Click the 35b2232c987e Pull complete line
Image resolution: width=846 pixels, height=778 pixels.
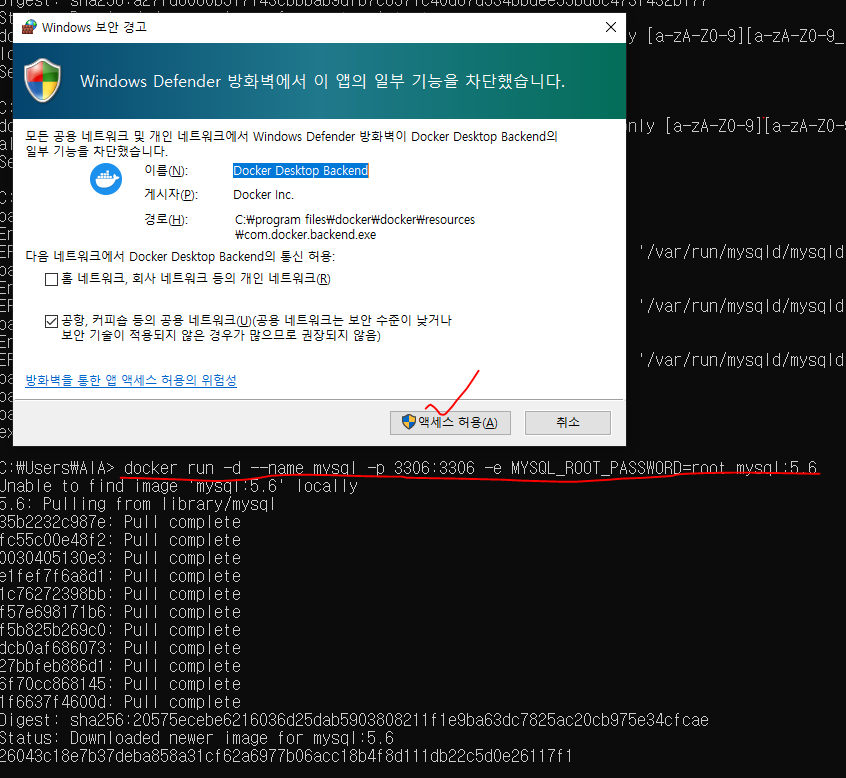(x=120, y=522)
